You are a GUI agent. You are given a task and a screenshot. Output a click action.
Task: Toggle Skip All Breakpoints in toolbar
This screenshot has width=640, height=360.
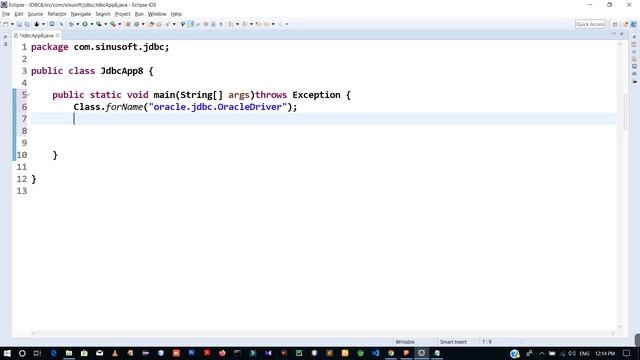[x=62, y=24]
